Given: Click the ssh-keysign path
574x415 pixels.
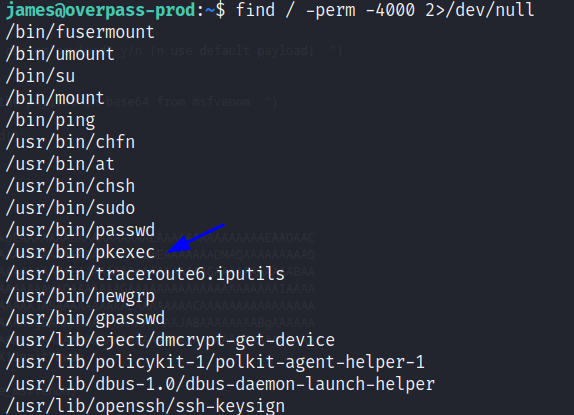Looking at the screenshot, I should (145, 406).
